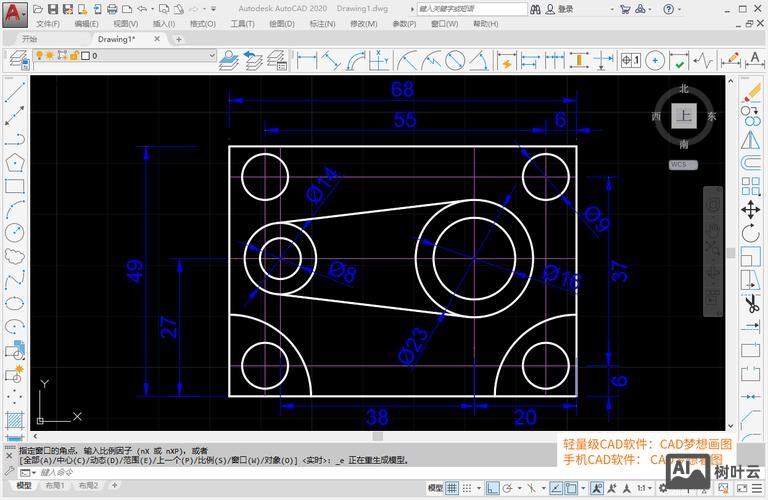The image size is (768, 500).
Task: Click the 模型 button in status bar
Action: pos(435,488)
